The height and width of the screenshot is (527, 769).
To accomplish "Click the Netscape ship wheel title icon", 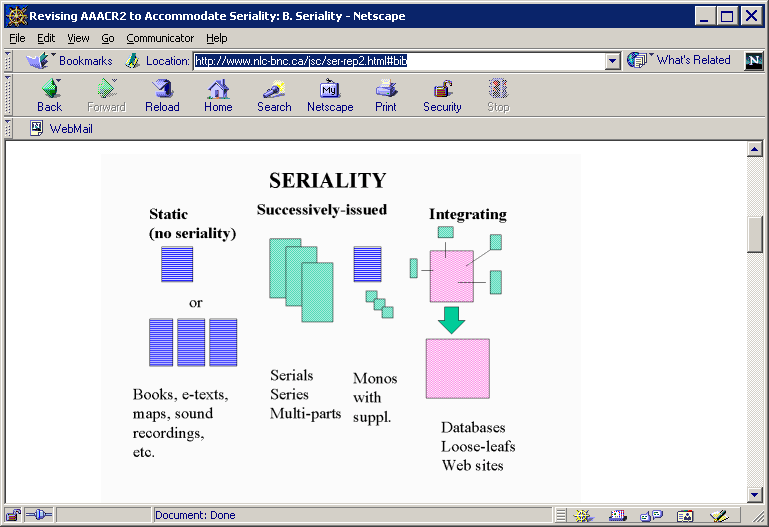I will tap(16, 16).
